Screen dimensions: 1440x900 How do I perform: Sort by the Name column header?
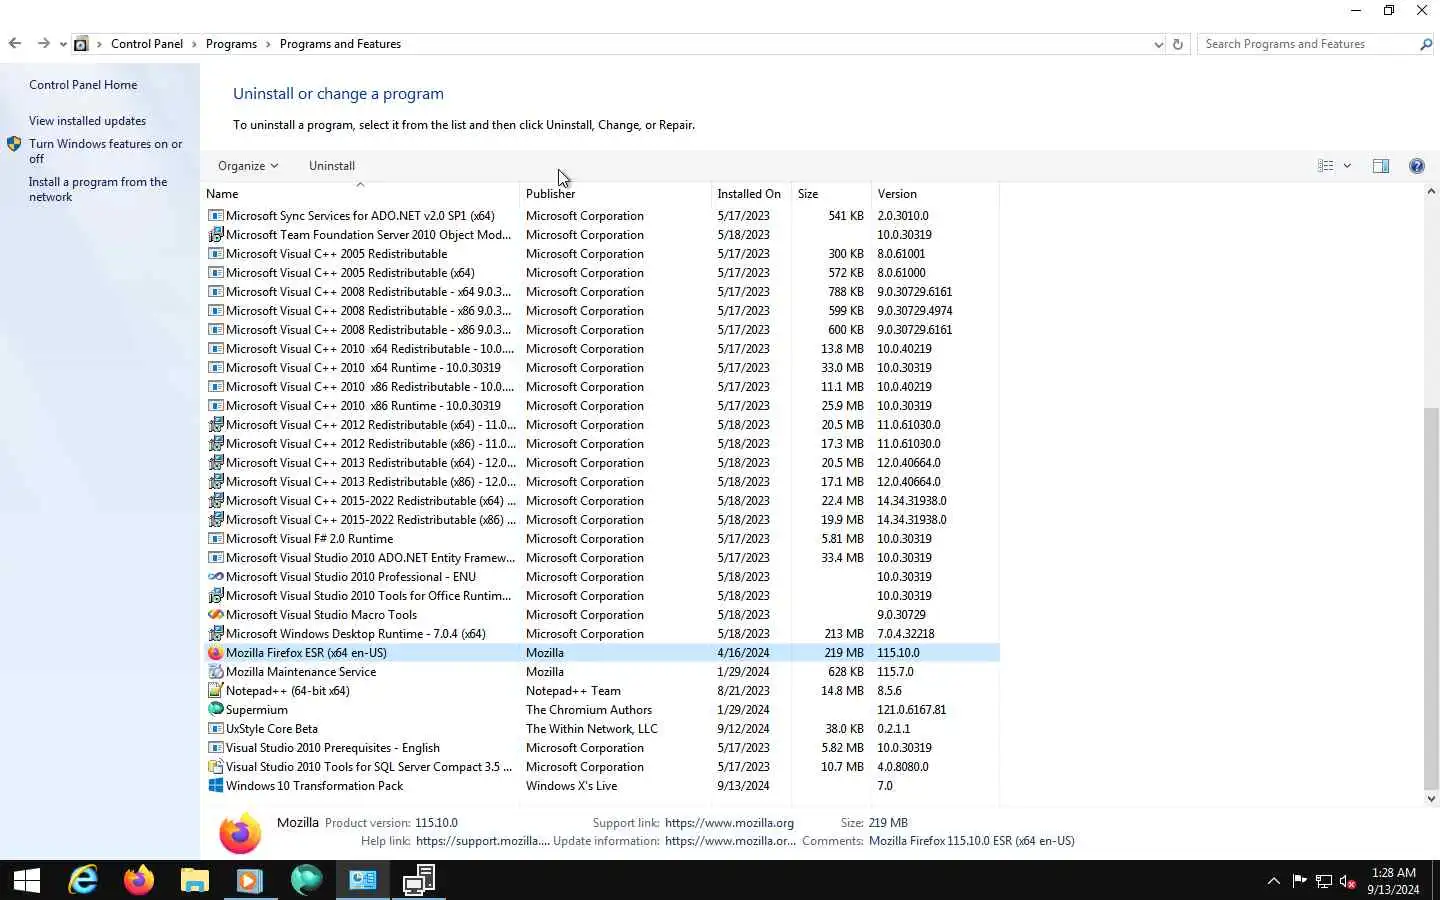[x=361, y=194]
